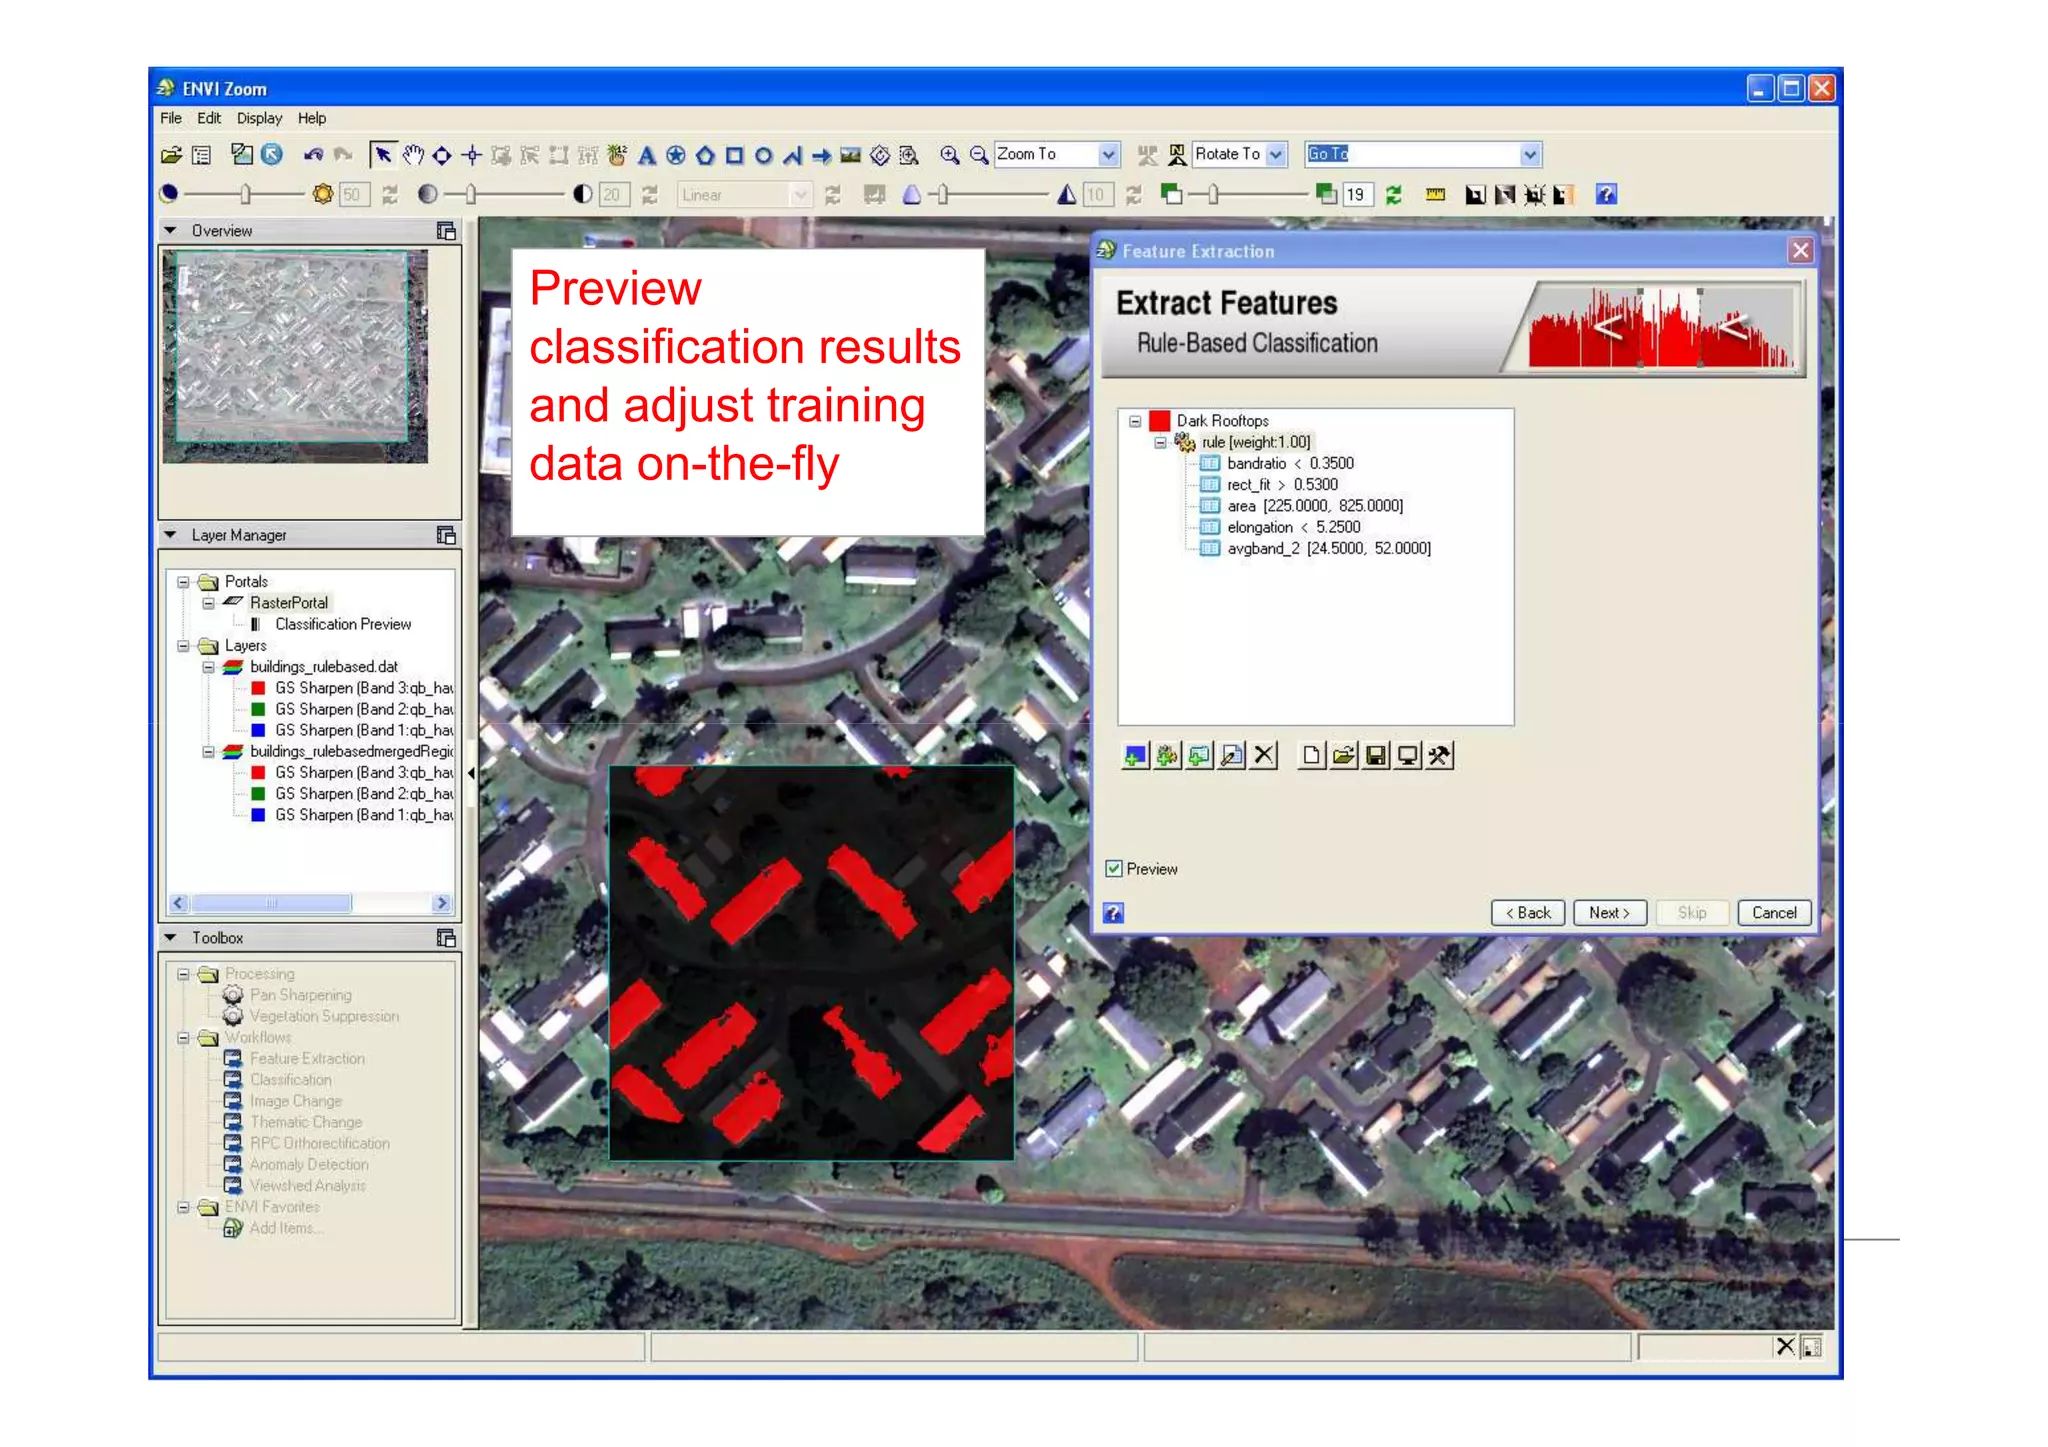Click Add Attribute to Rule icon
The image size is (2048, 1447).
[1200, 756]
